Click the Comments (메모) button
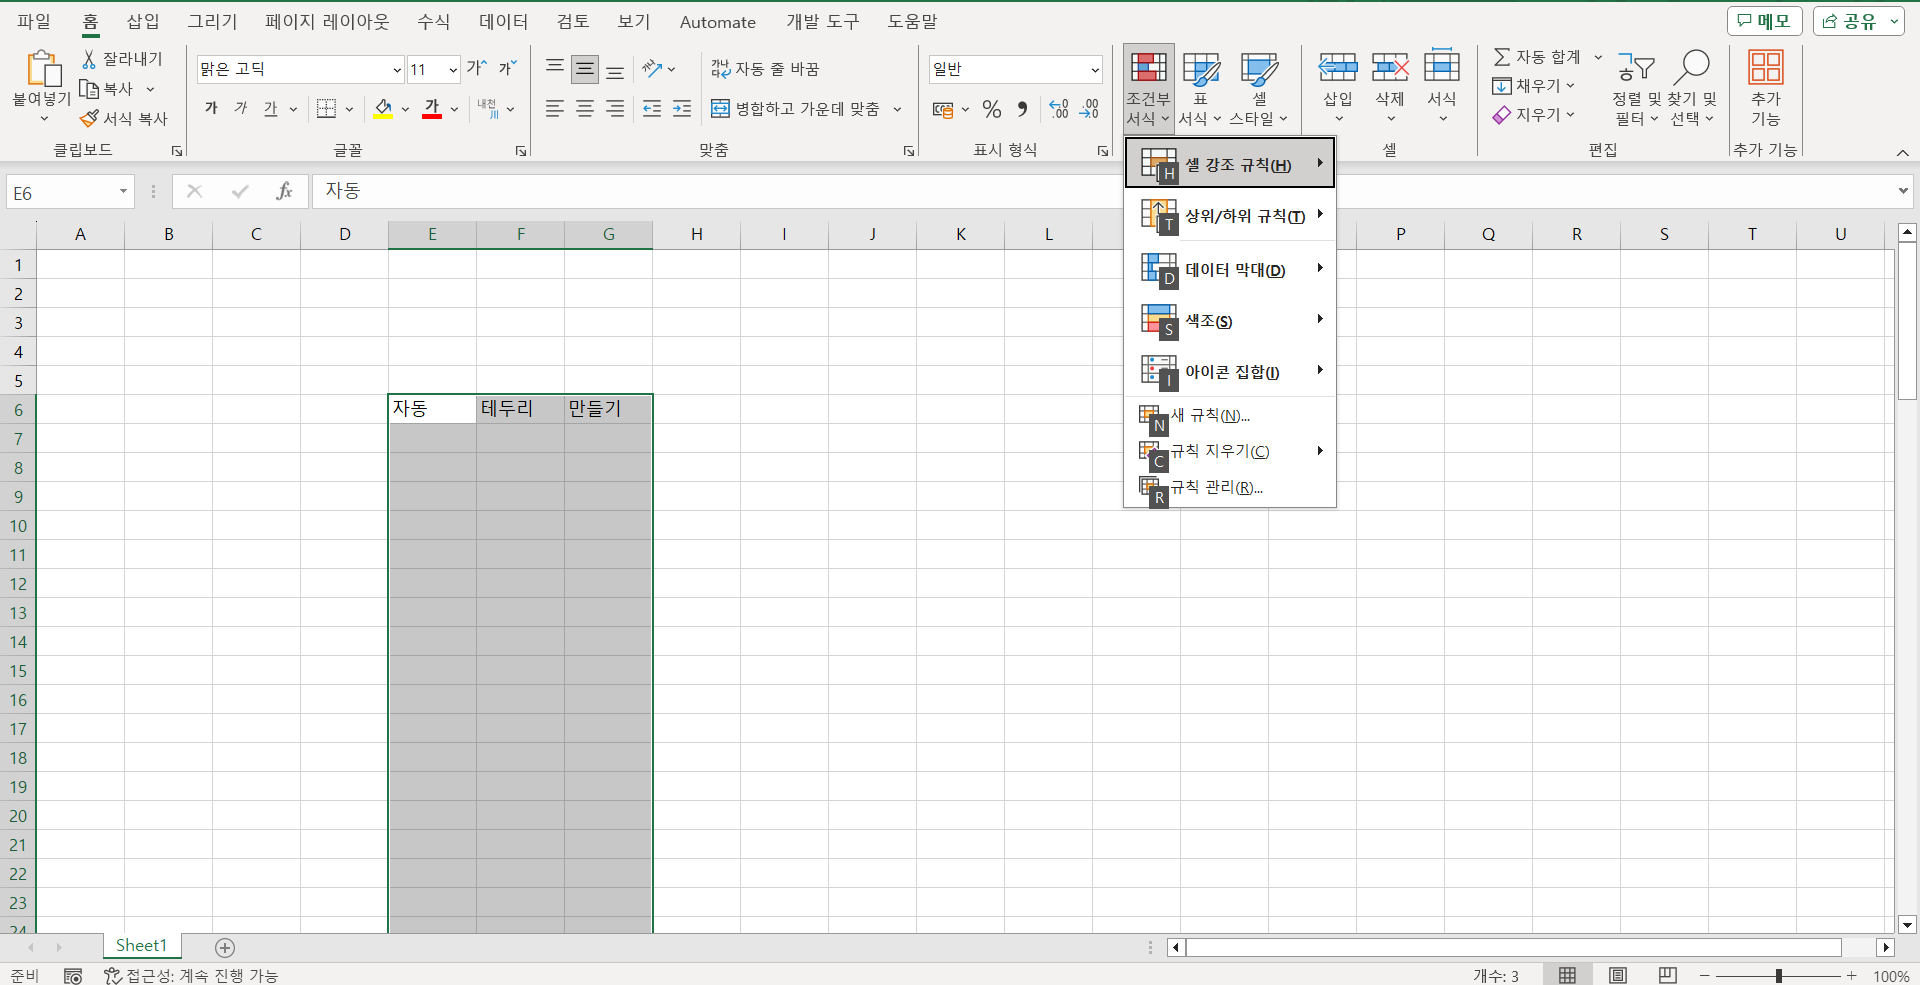Image resolution: width=1920 pixels, height=985 pixels. coord(1765,21)
